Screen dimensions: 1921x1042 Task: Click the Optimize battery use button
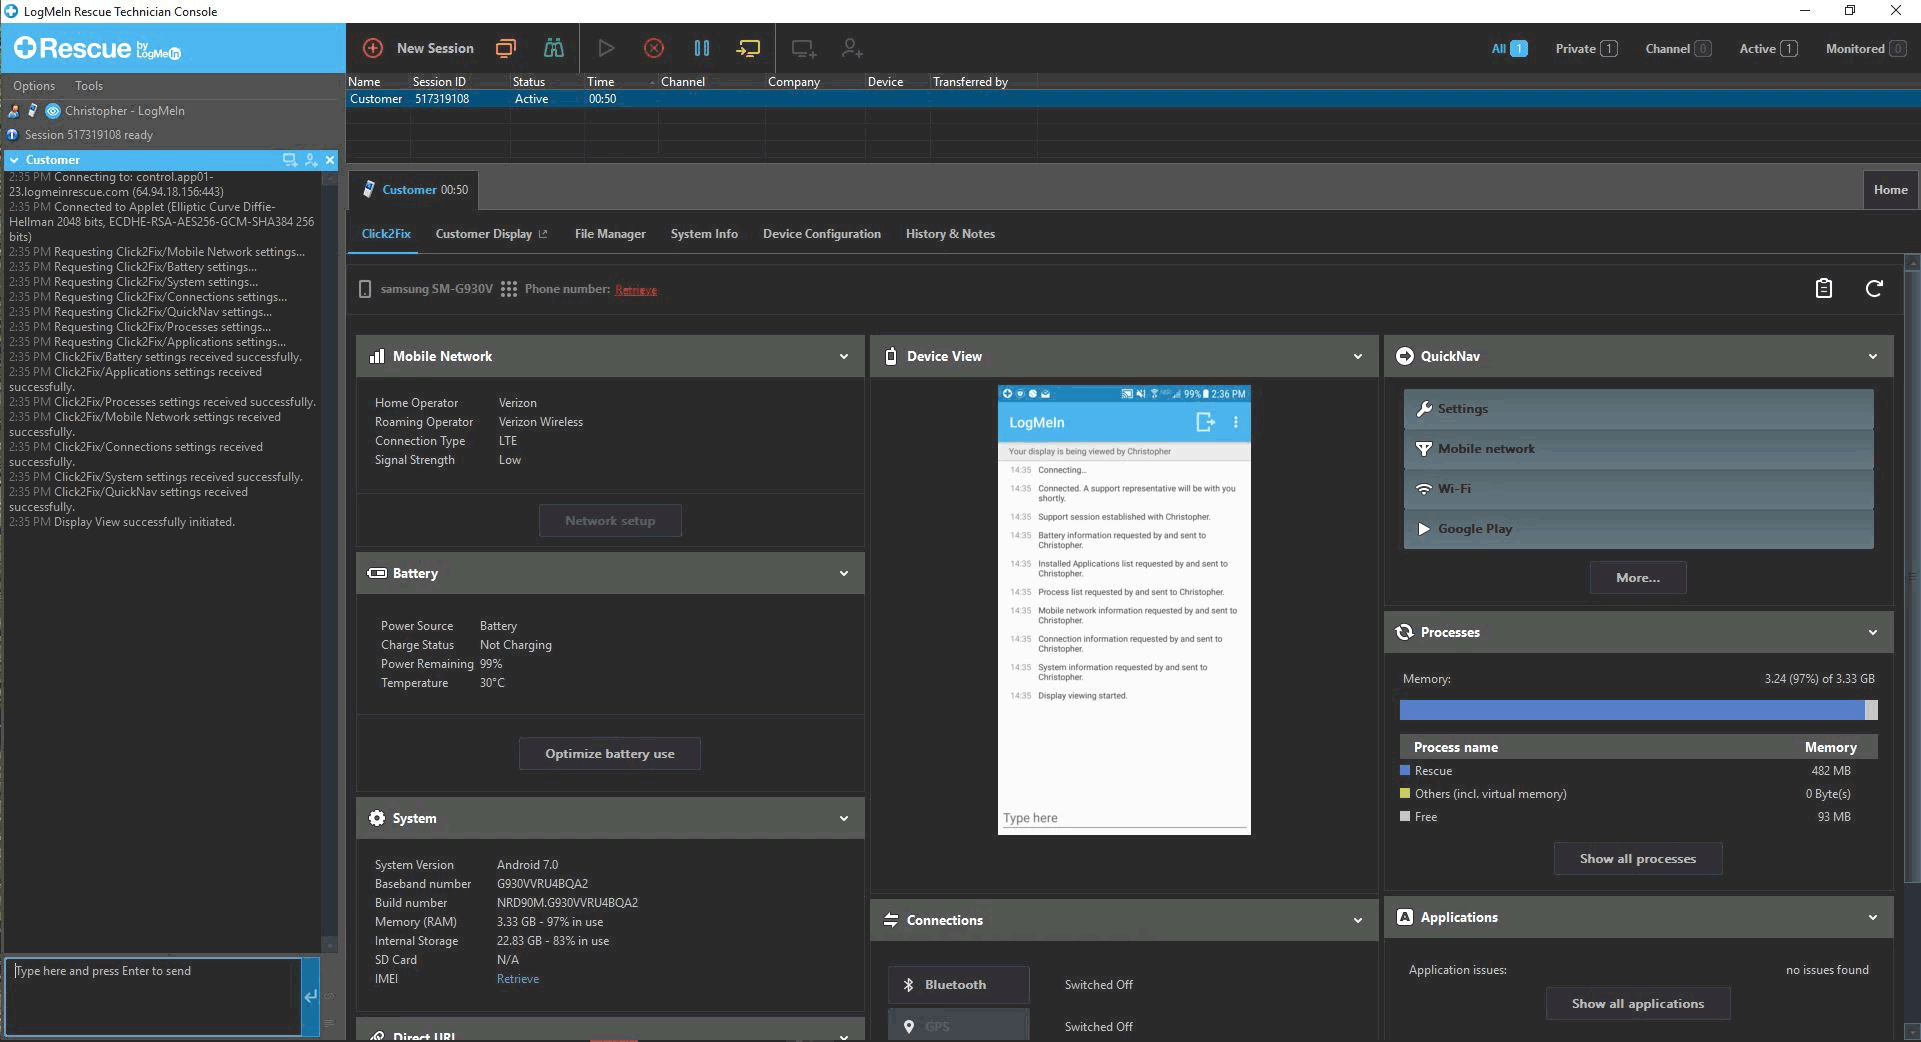pyautogui.click(x=610, y=754)
